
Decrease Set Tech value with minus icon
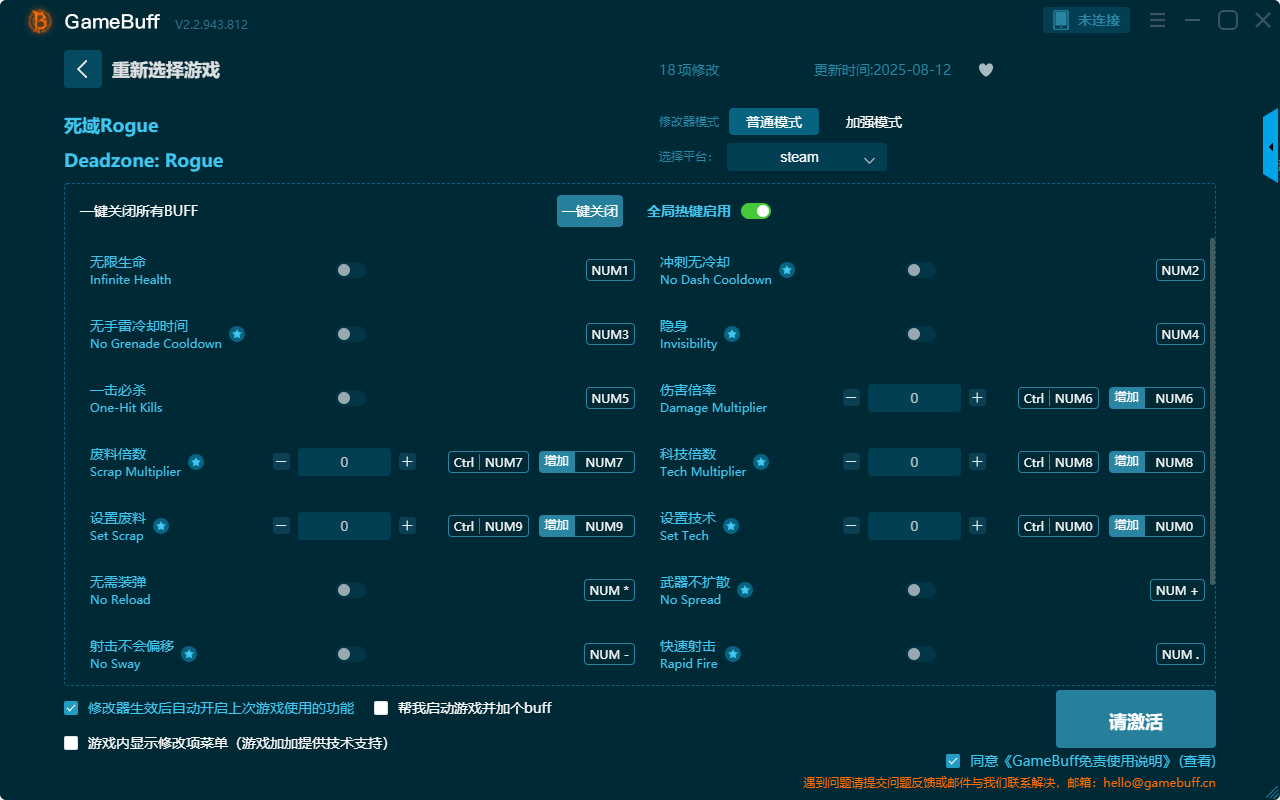pos(851,526)
